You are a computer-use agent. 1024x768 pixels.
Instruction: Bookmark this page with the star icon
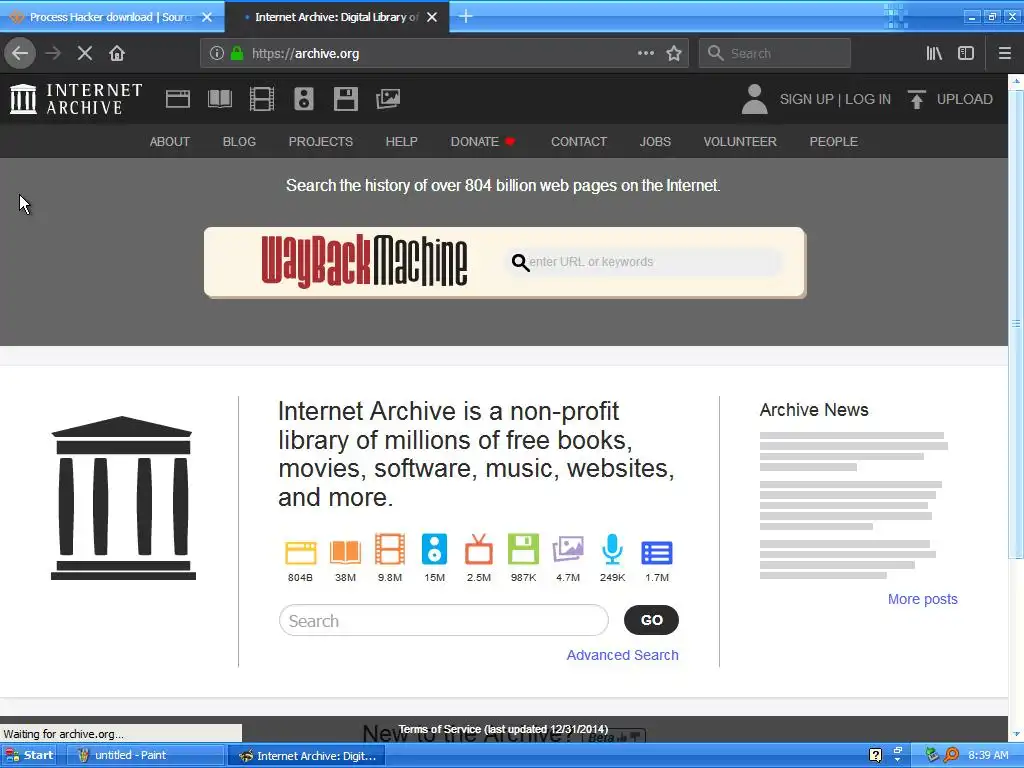click(674, 53)
